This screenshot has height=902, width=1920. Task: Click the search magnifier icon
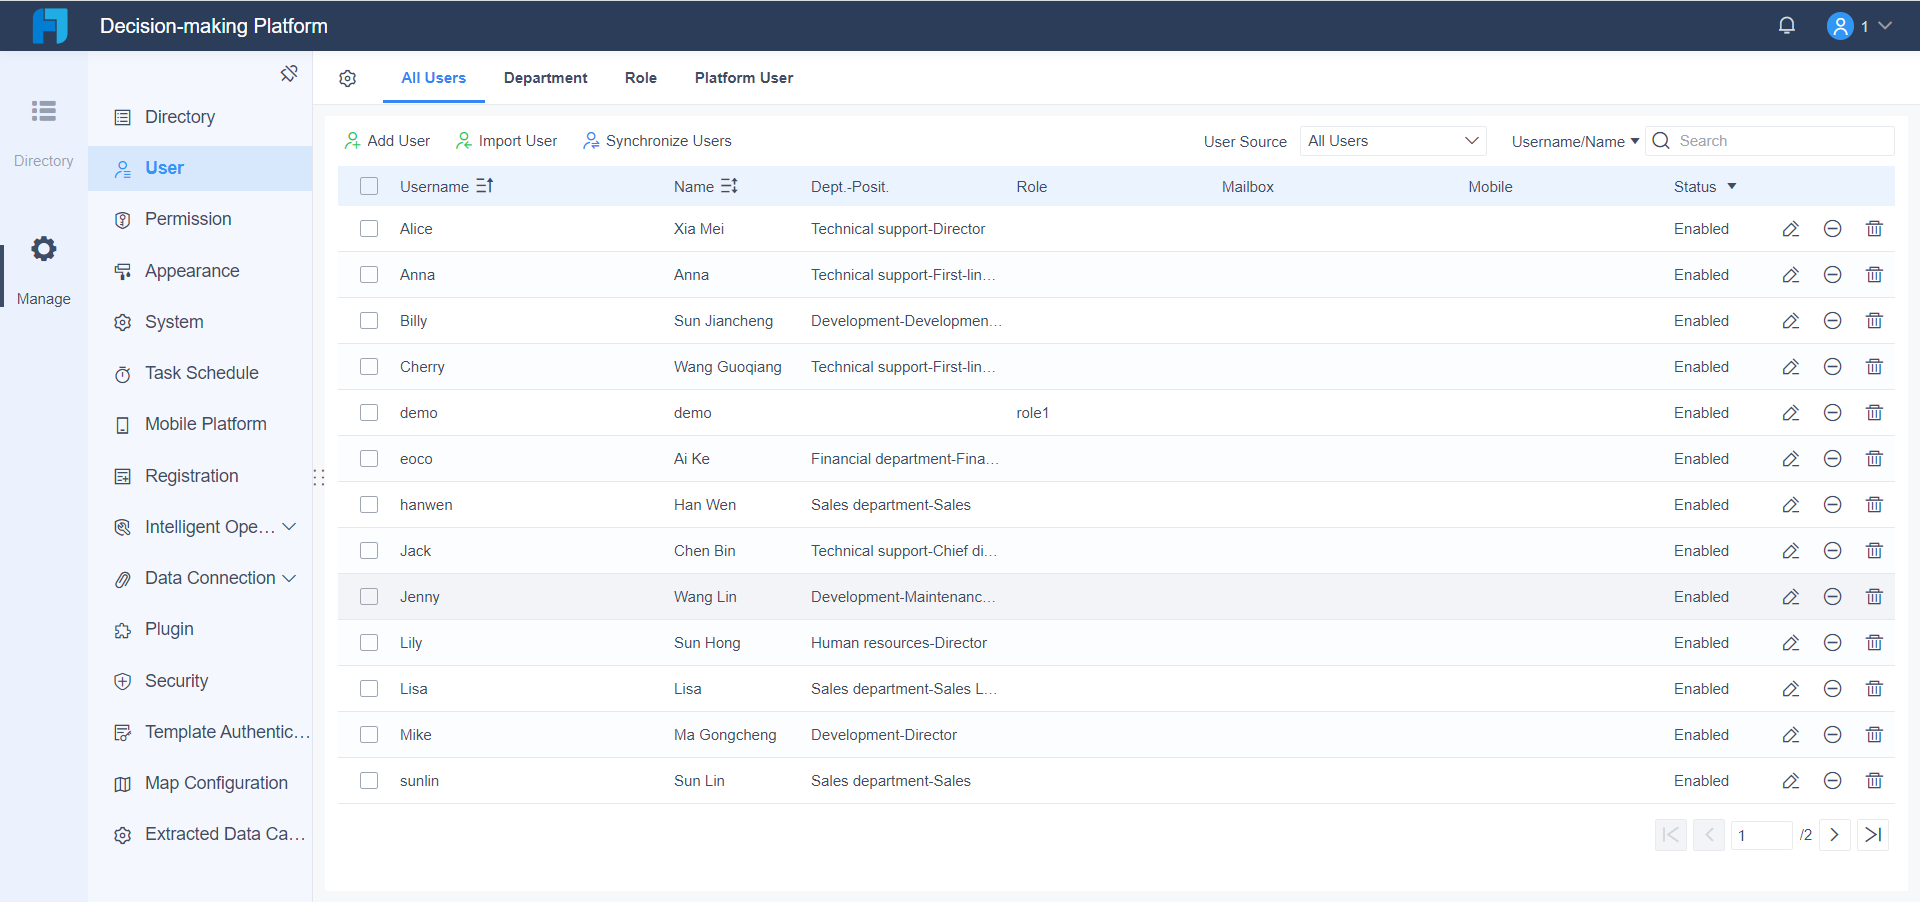pos(1660,141)
